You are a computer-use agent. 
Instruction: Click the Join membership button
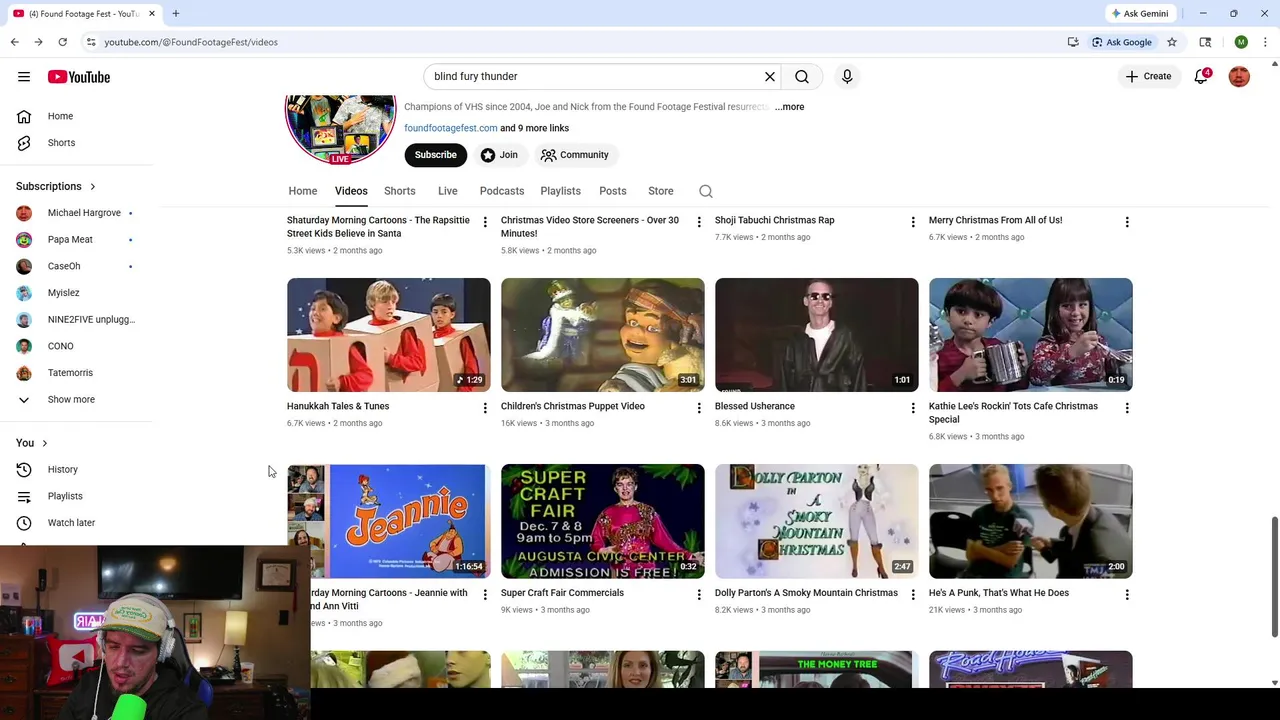pos(499,155)
